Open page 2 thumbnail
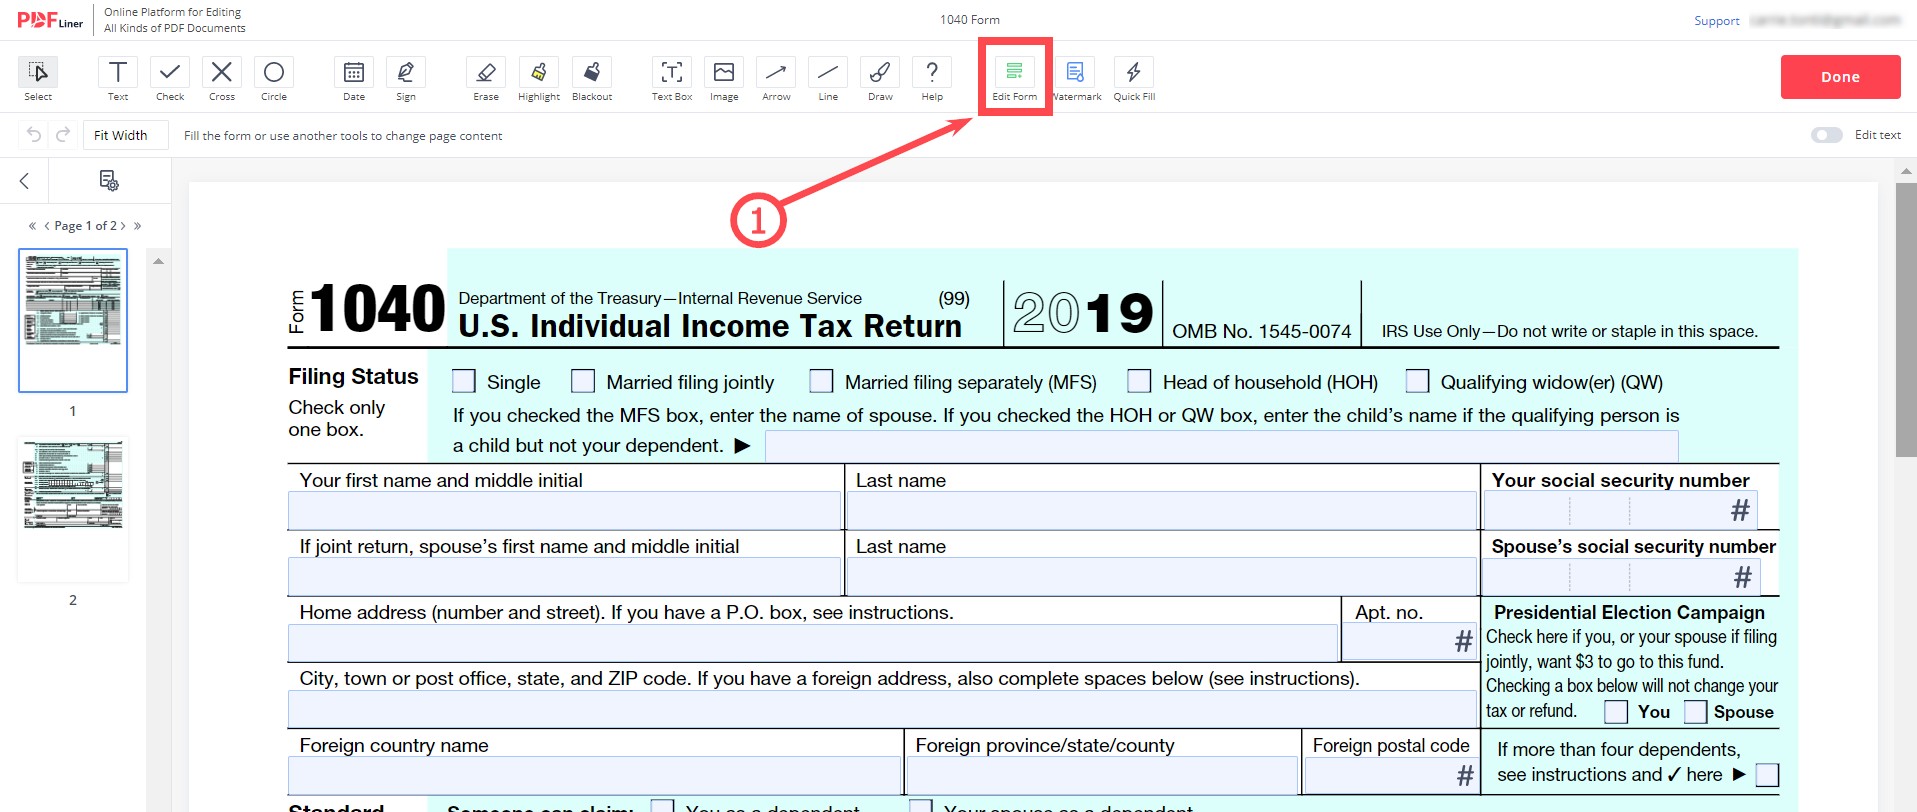This screenshot has height=812, width=1917. tap(73, 510)
